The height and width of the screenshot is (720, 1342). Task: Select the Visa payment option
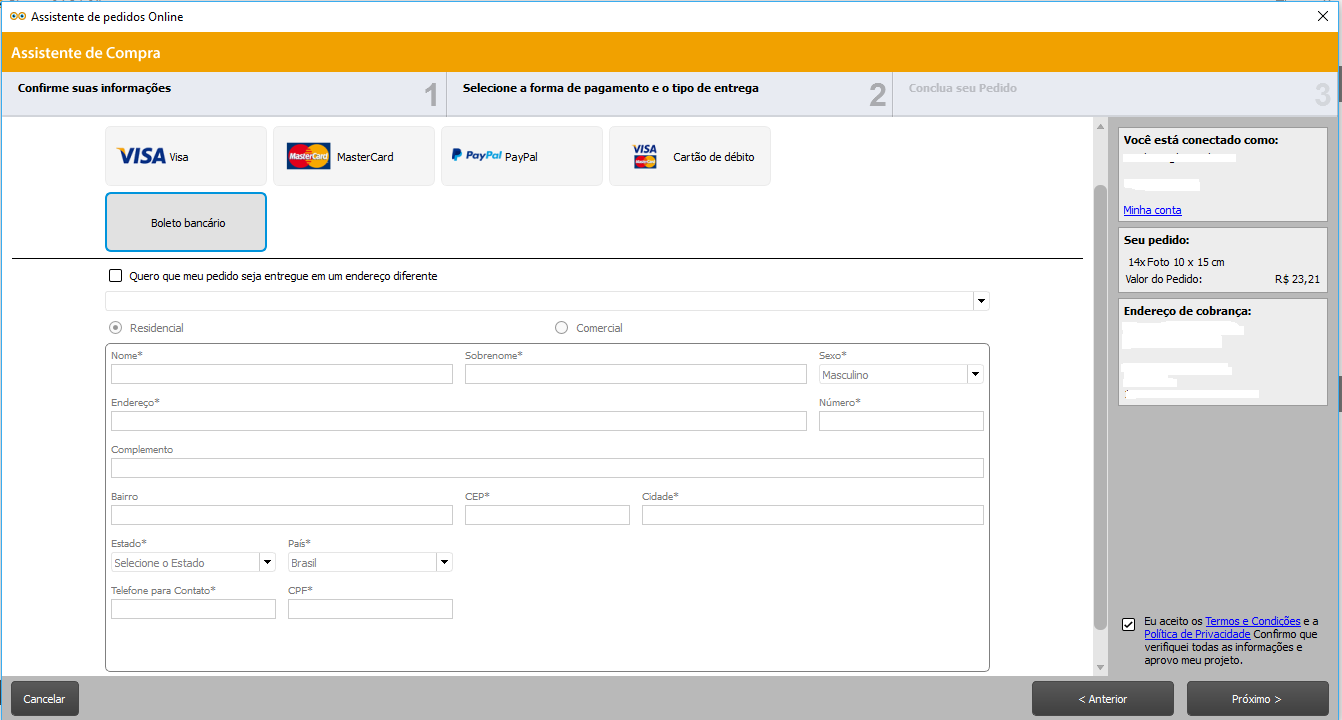click(x=186, y=156)
